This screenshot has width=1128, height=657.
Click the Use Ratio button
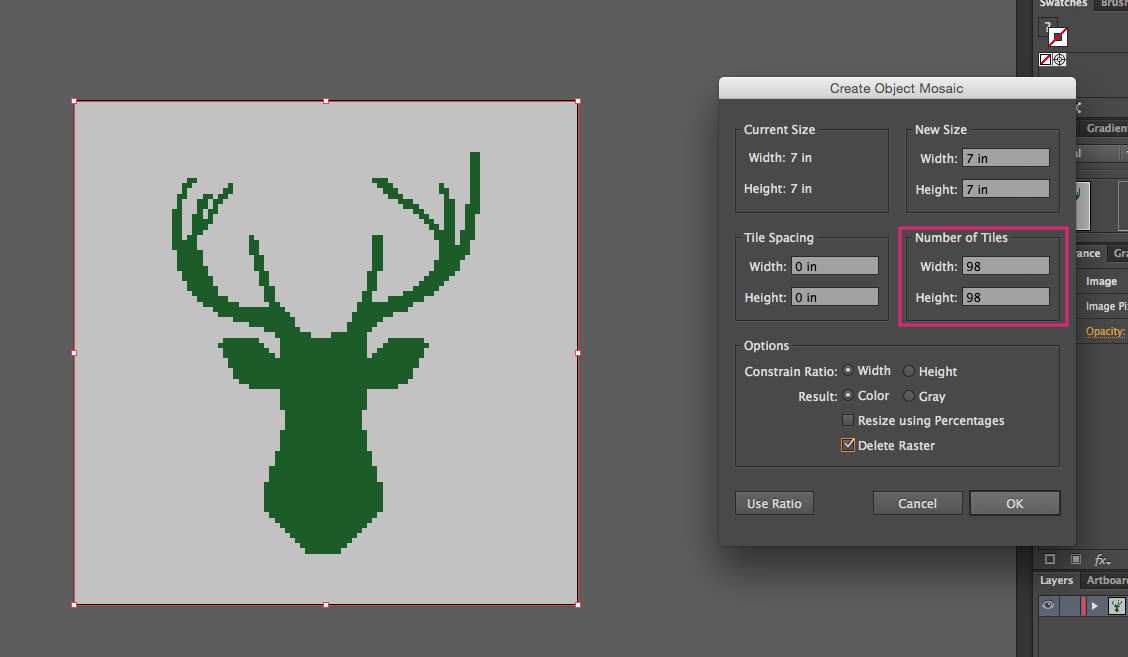click(x=774, y=504)
